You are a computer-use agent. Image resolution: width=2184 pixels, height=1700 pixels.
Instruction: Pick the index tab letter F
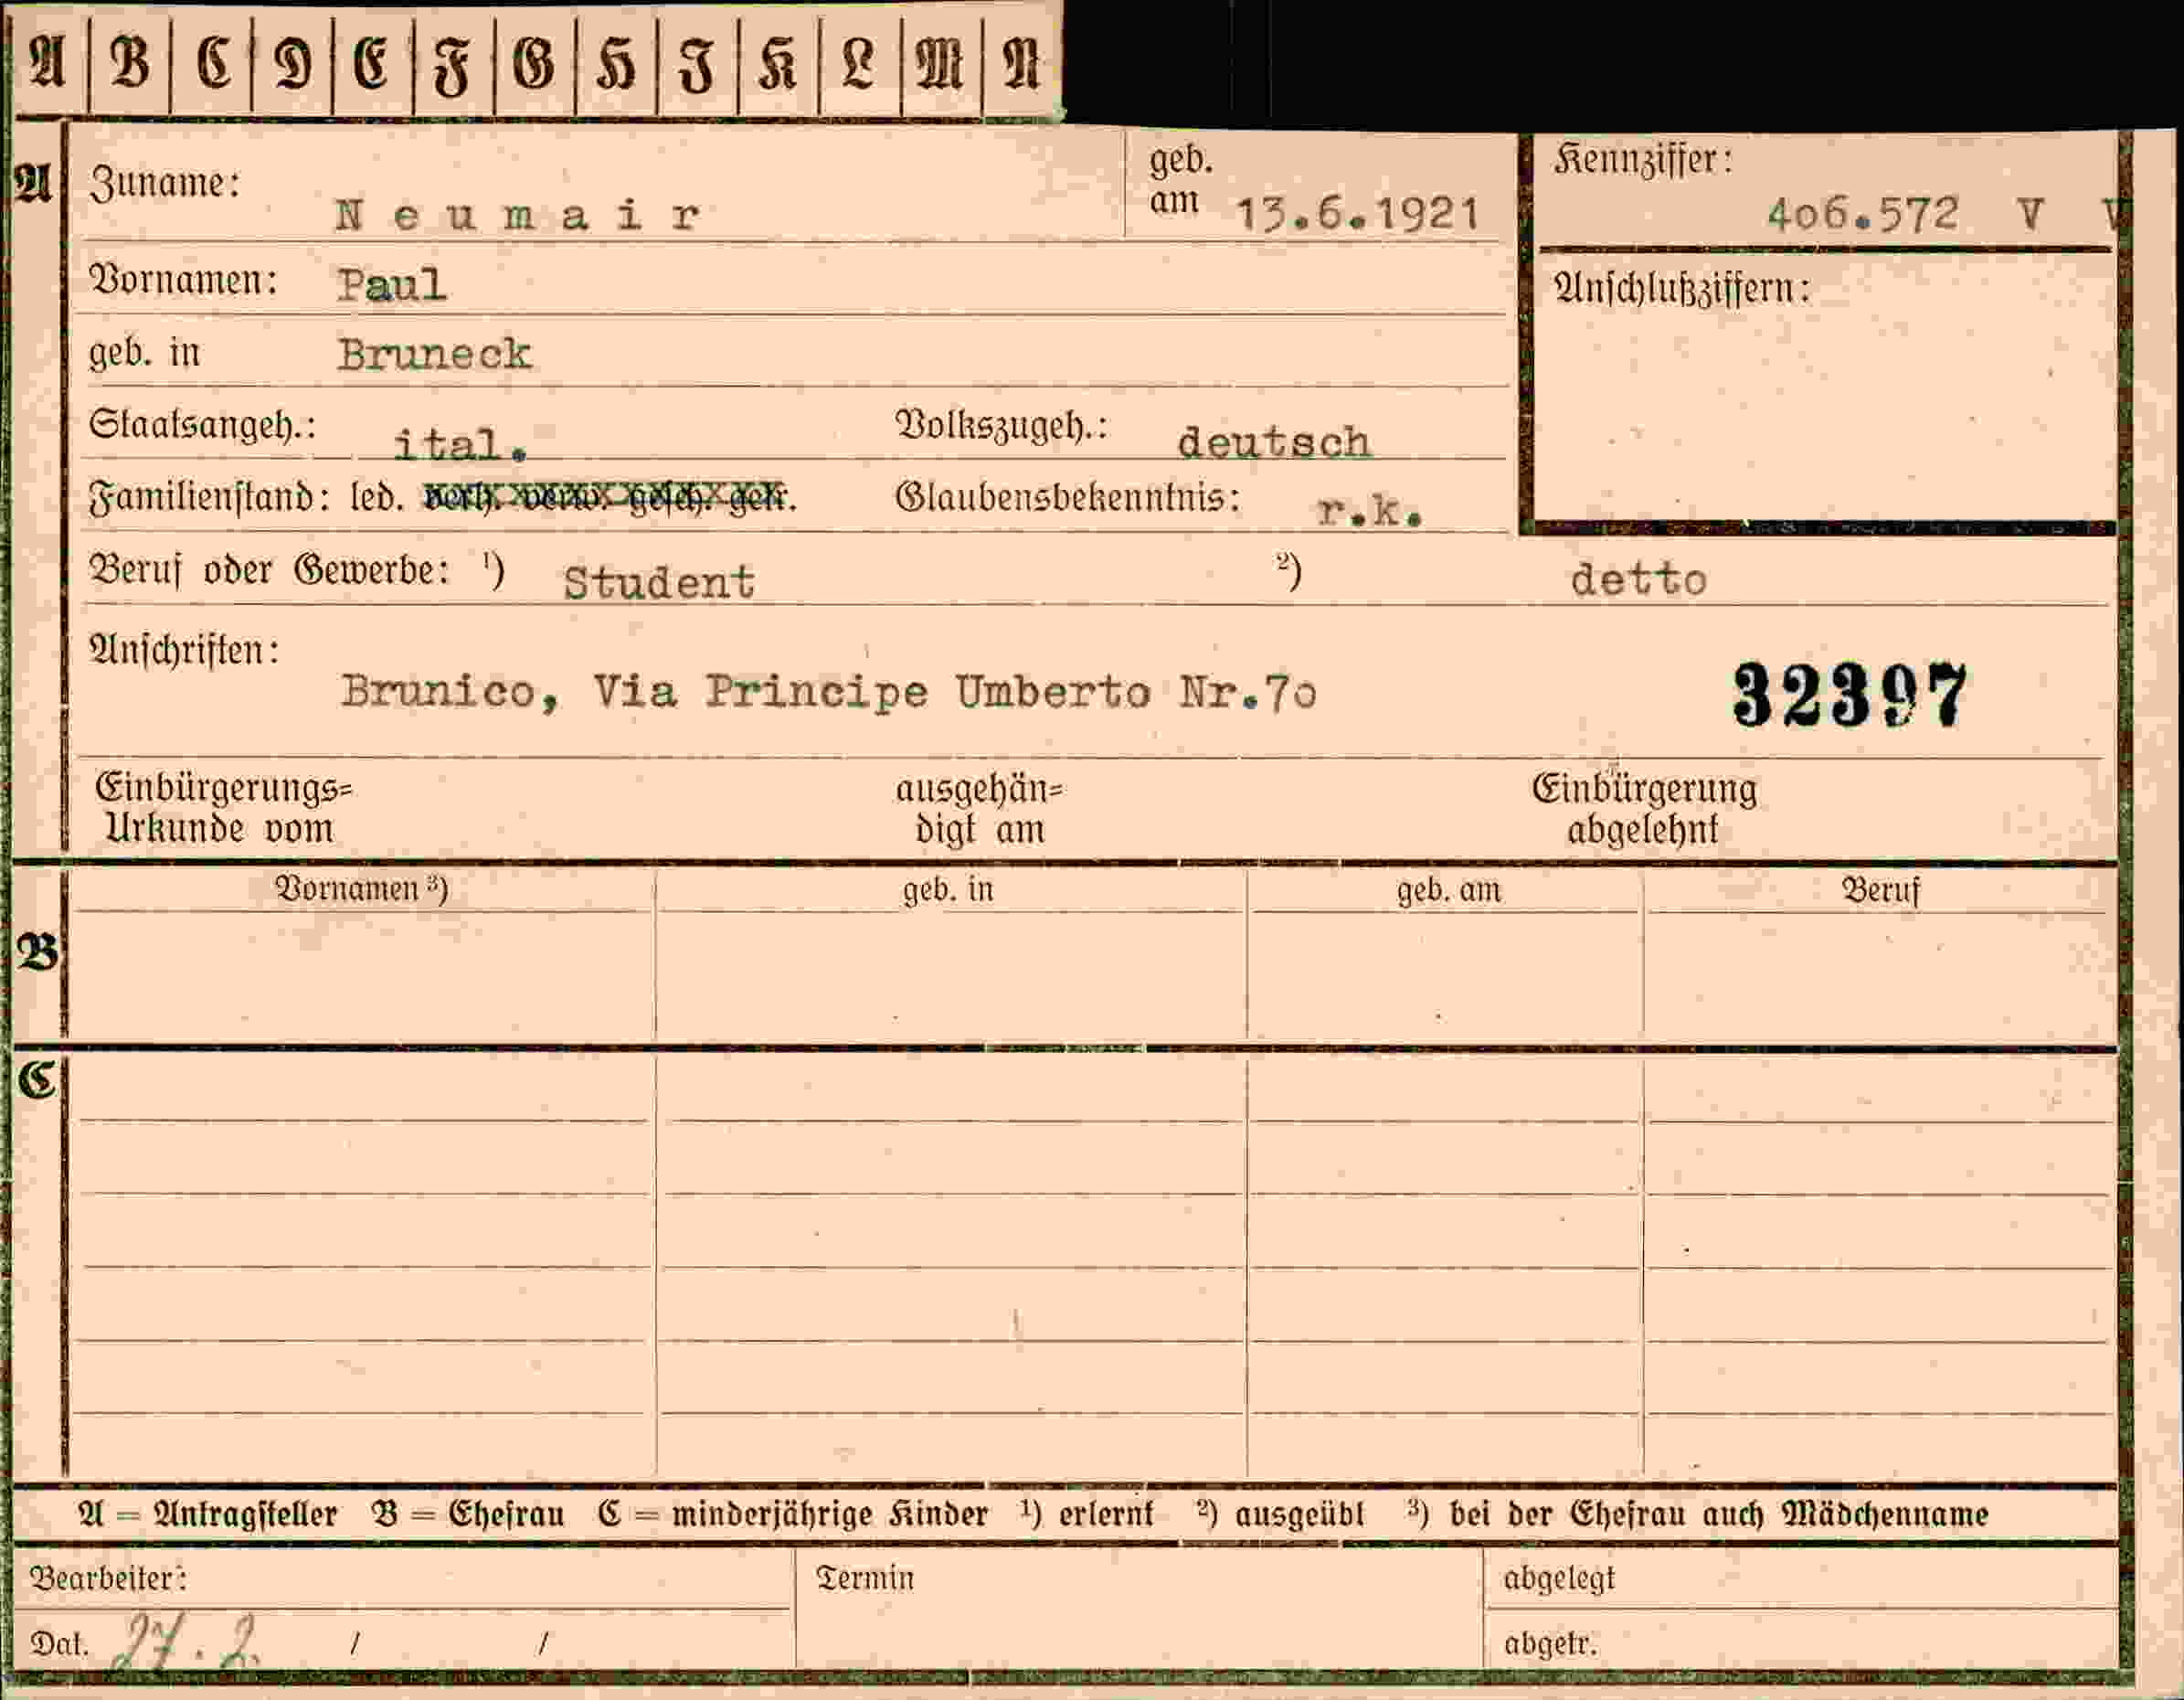tap(452, 66)
